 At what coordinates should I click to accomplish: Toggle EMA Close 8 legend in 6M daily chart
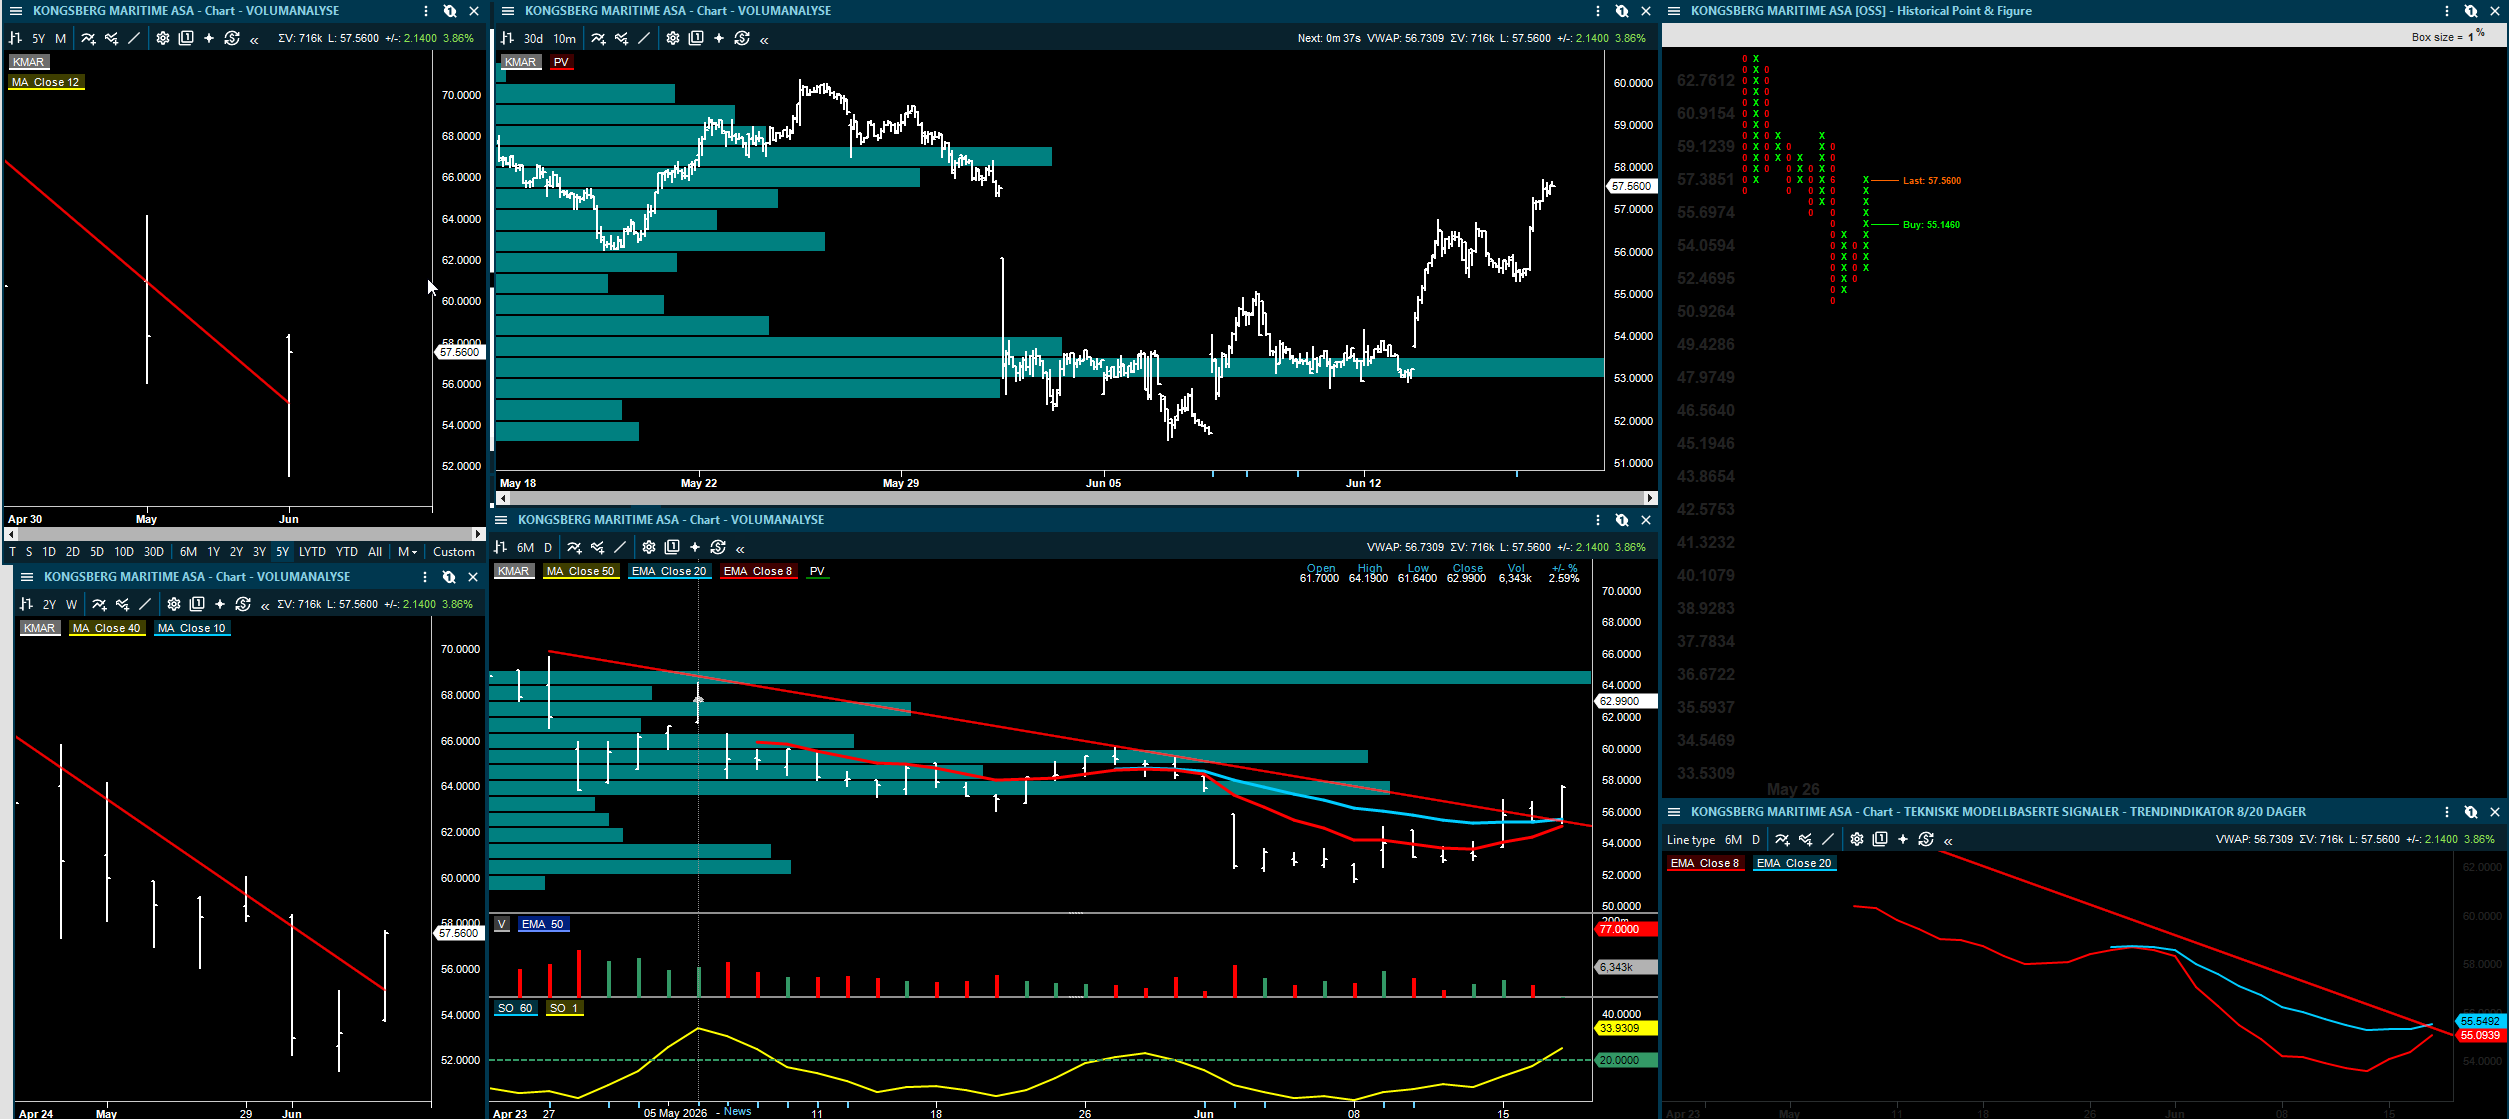[758, 571]
